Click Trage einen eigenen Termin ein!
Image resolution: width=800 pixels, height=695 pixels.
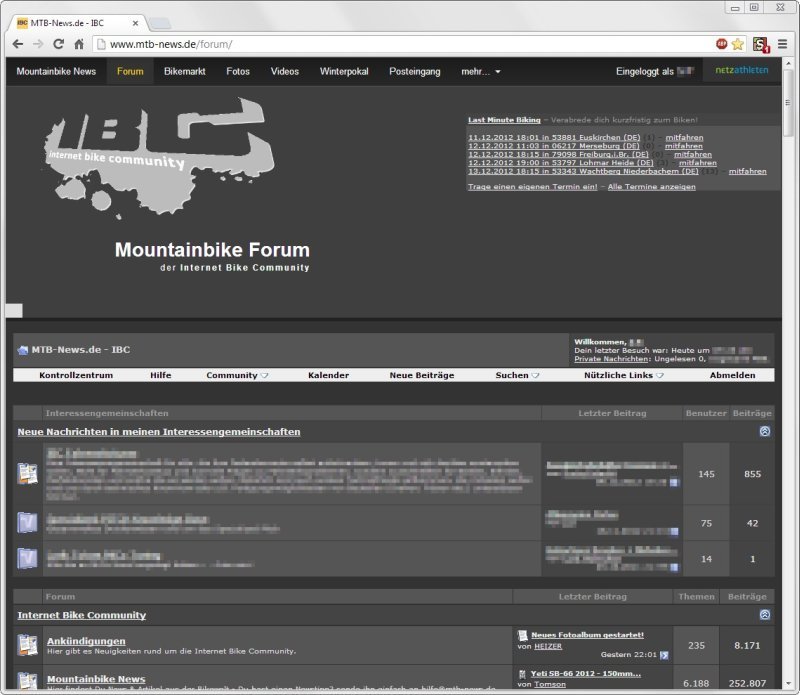(533, 187)
